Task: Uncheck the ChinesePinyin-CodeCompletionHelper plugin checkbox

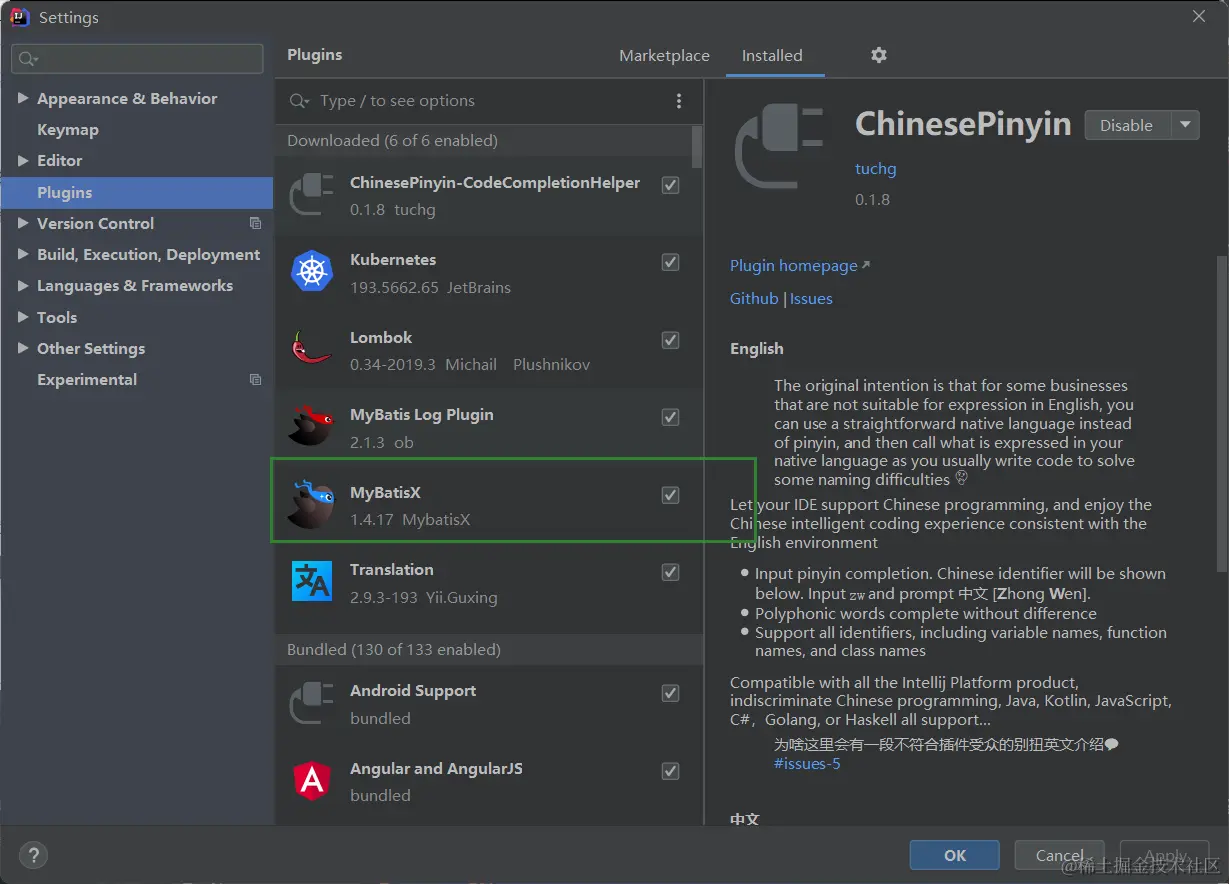Action: click(x=671, y=185)
